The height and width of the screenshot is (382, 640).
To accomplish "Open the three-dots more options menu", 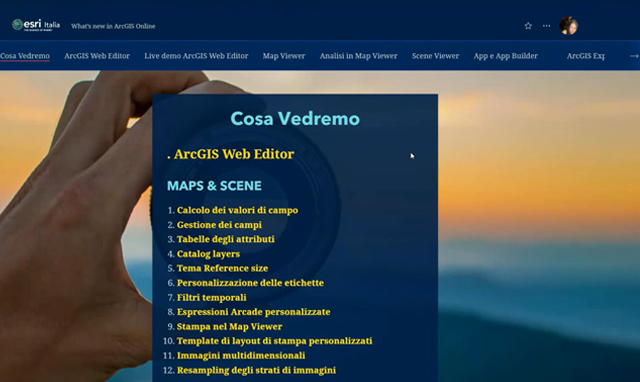I will click(547, 26).
